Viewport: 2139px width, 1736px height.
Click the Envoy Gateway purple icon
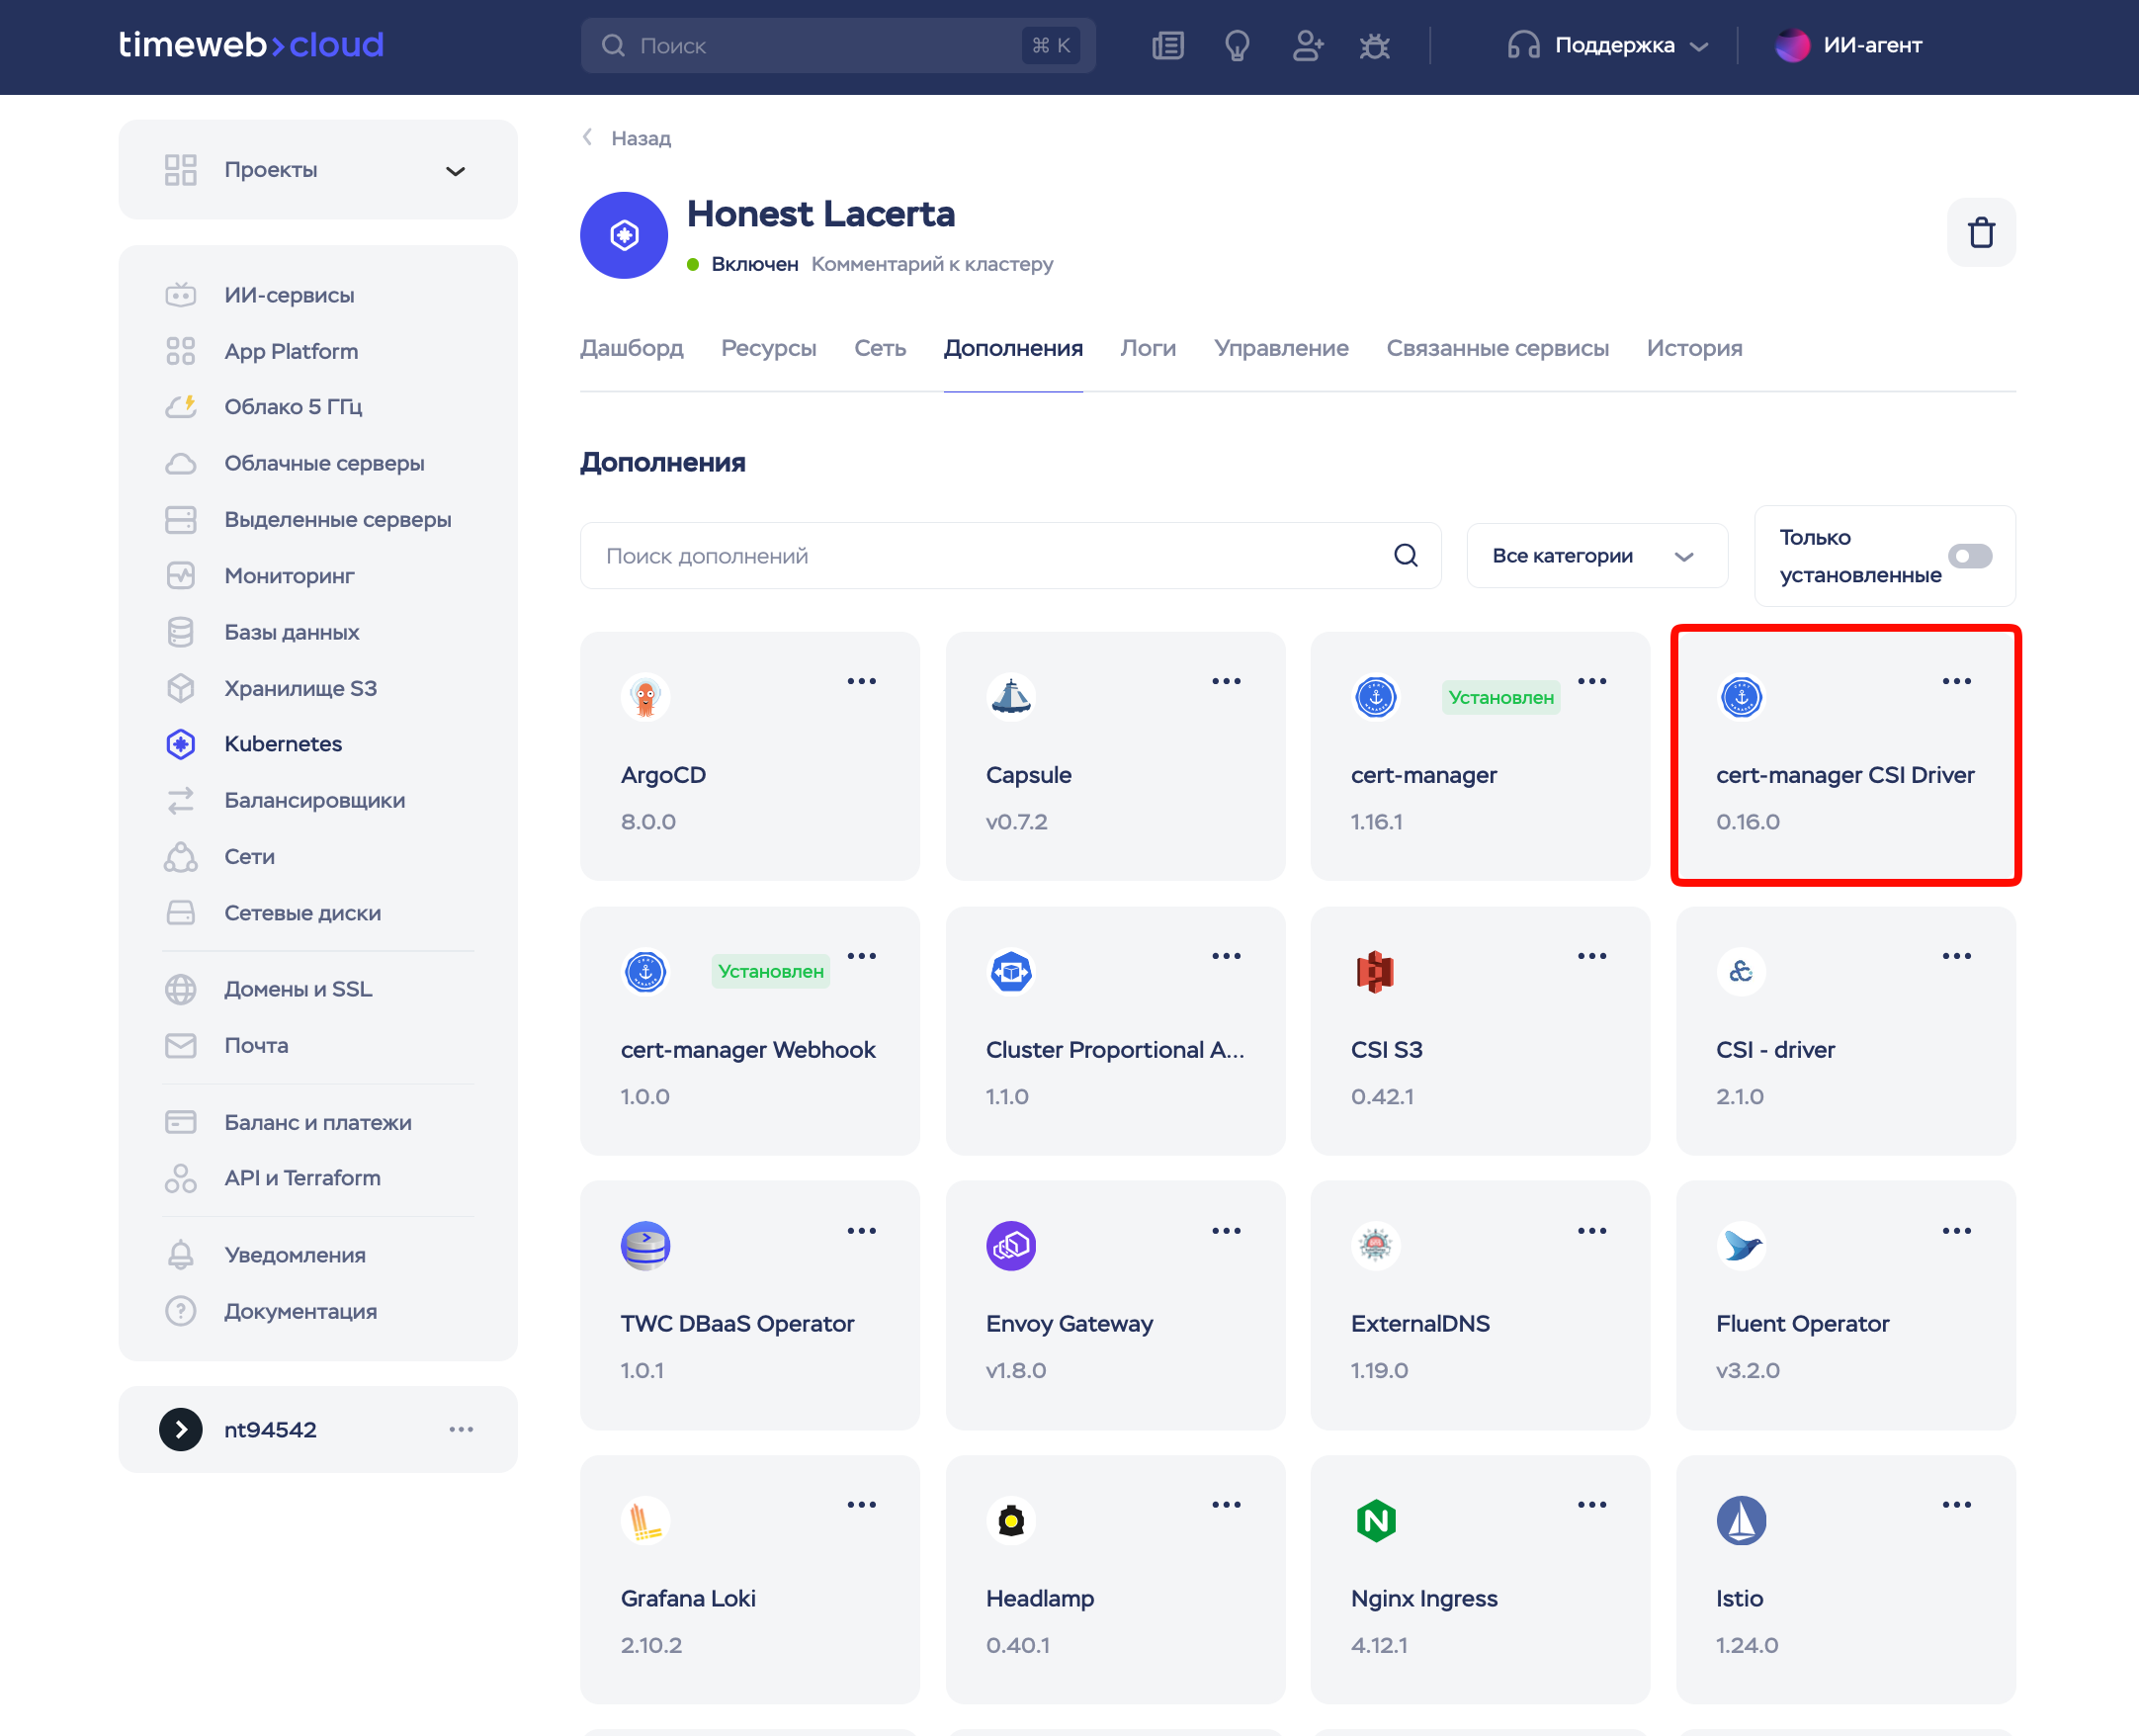click(1010, 1246)
